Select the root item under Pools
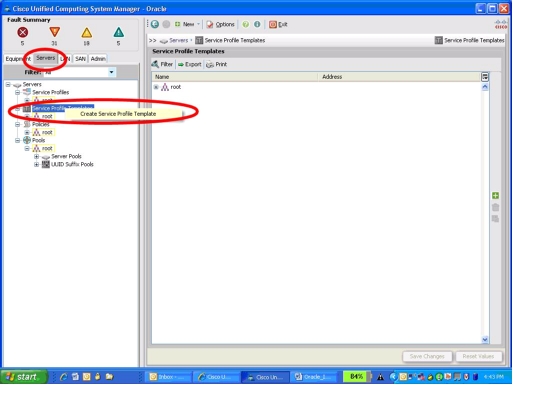This screenshot has width=551, height=402. click(x=47, y=149)
